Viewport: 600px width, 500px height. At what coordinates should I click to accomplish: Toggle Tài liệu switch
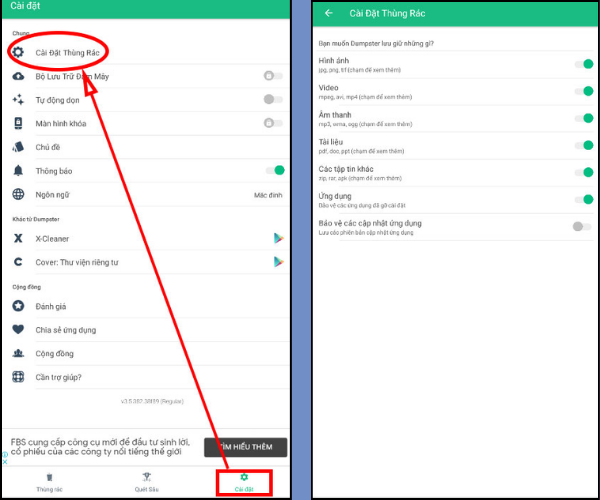pos(584,145)
